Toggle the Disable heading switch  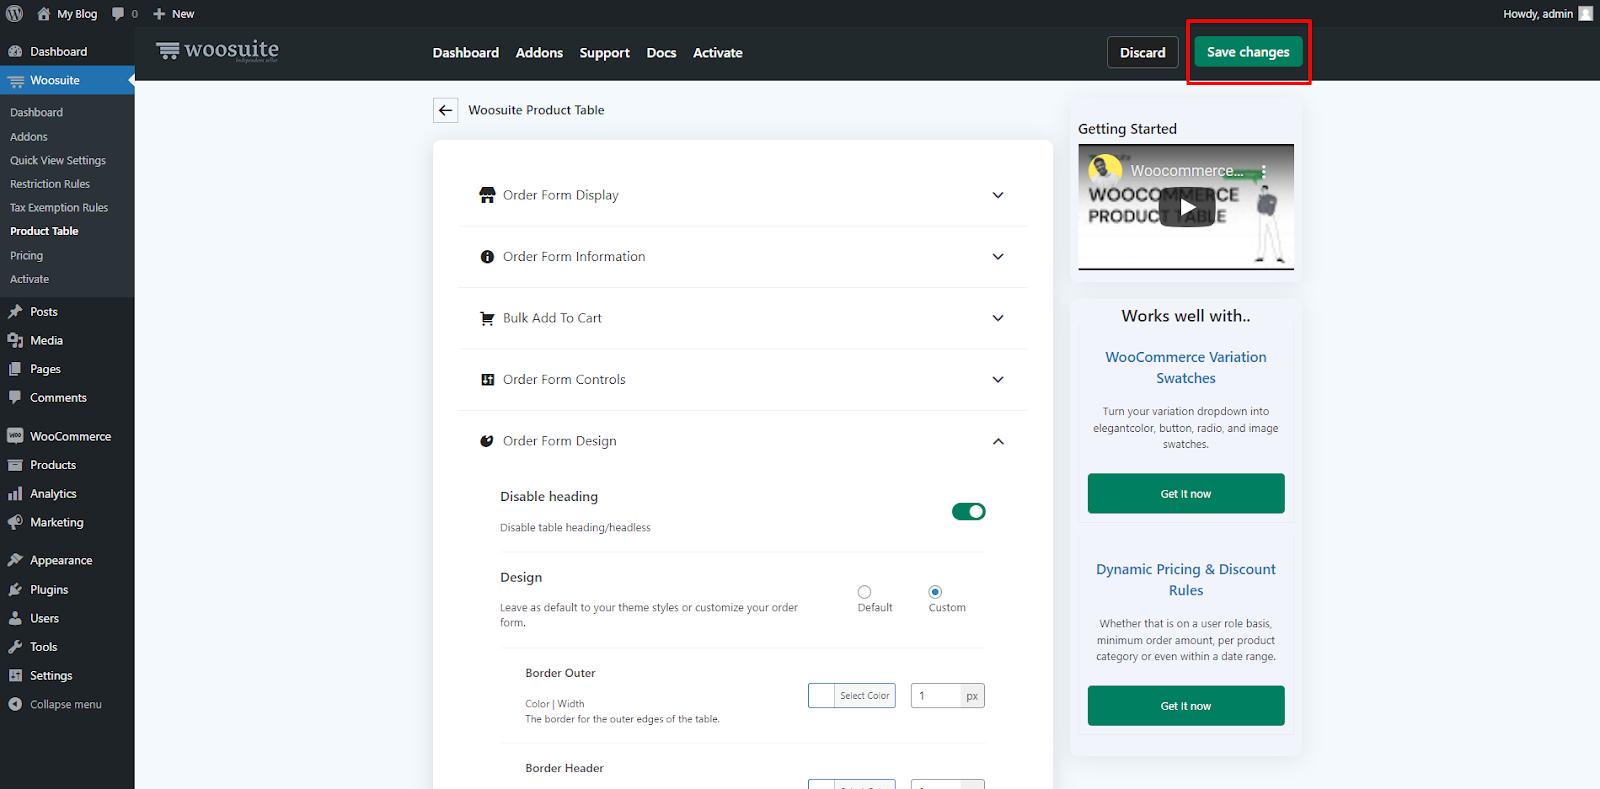click(x=968, y=512)
